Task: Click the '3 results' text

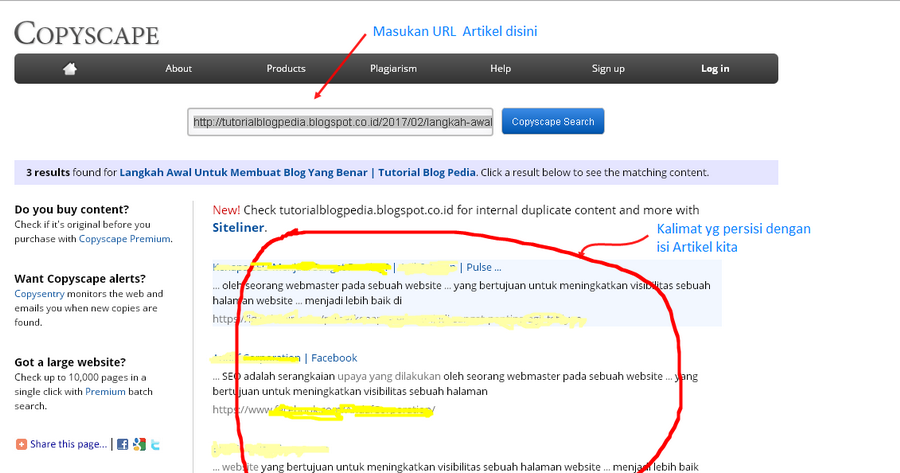Action: [48, 172]
